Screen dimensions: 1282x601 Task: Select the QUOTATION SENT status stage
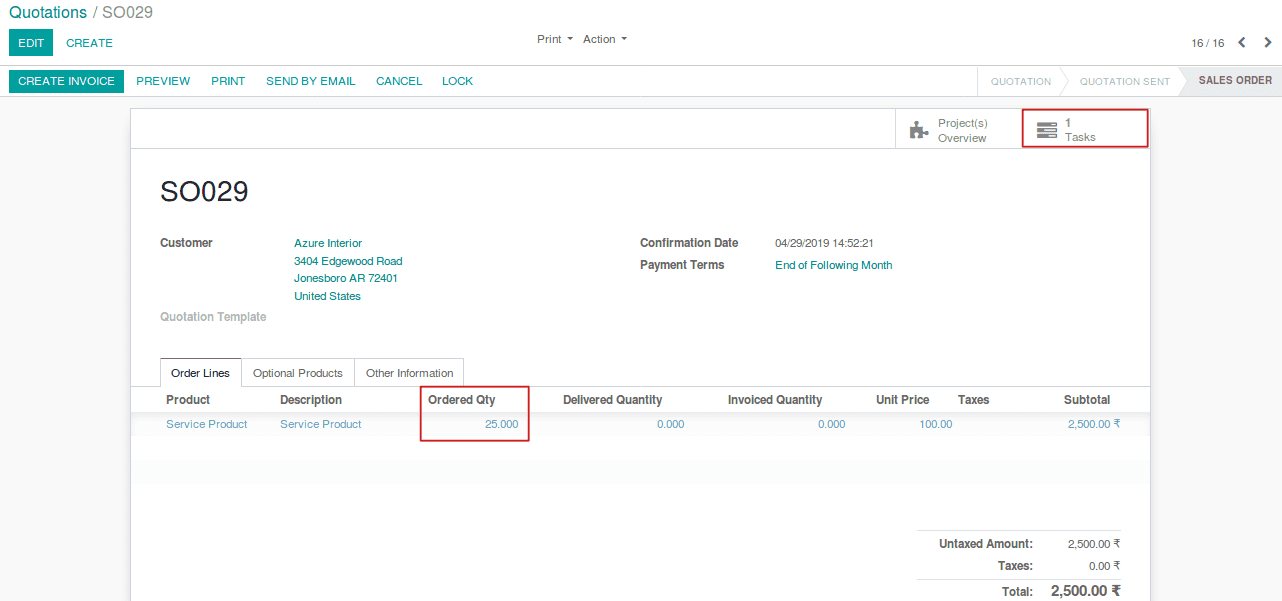[x=1124, y=81]
